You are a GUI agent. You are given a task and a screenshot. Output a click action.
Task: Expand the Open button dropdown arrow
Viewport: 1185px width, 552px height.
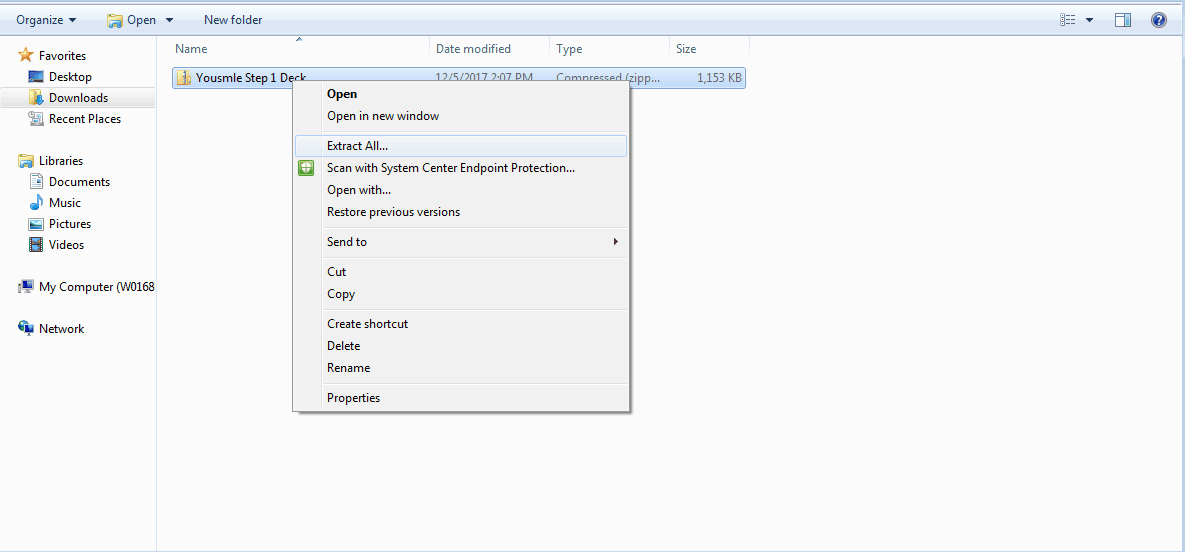(169, 20)
